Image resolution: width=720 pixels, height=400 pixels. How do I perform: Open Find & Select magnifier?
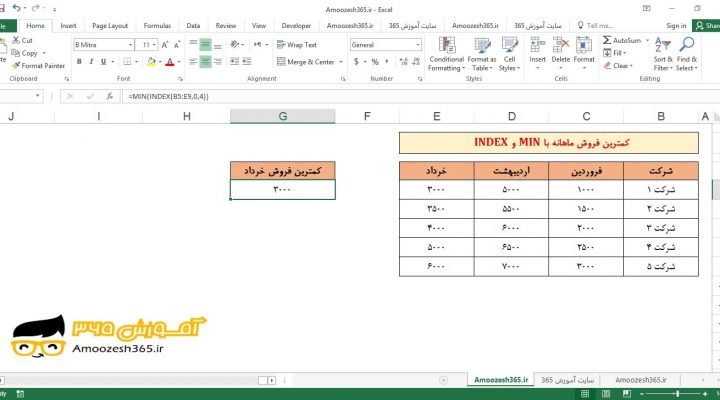686,54
